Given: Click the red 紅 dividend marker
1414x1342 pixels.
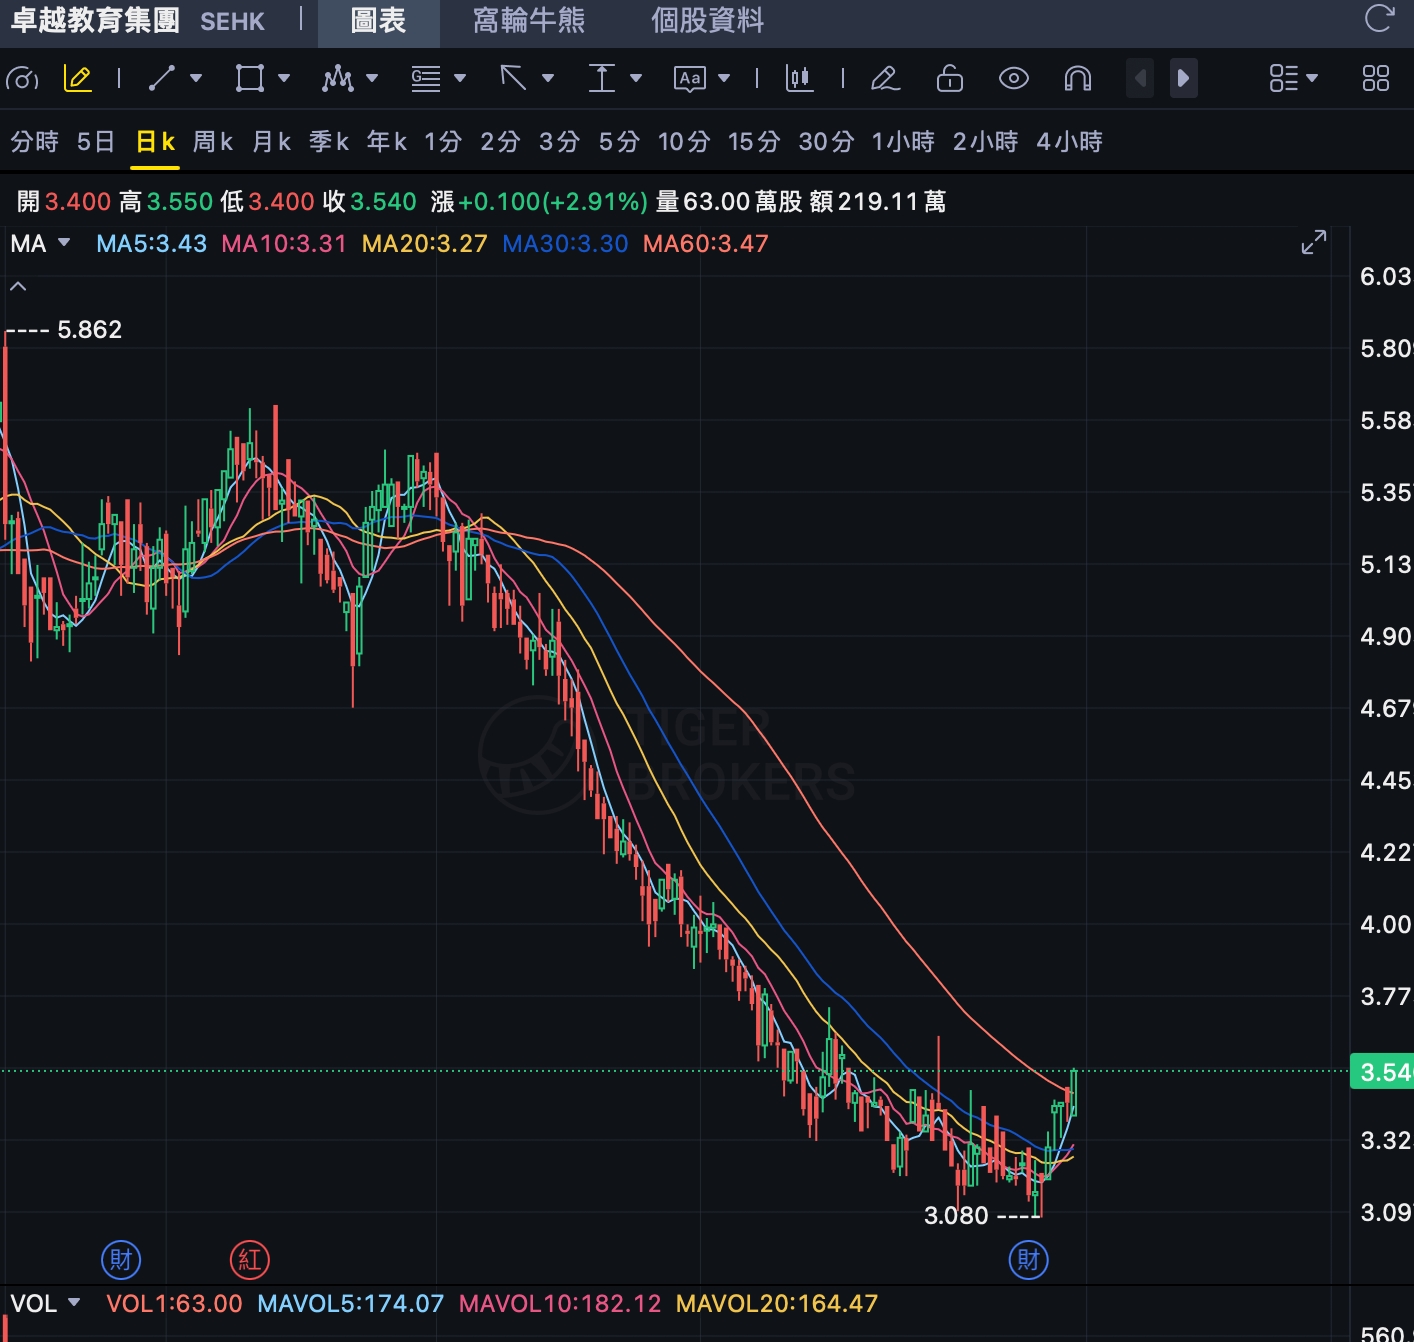Looking at the screenshot, I should pyautogui.click(x=250, y=1259).
